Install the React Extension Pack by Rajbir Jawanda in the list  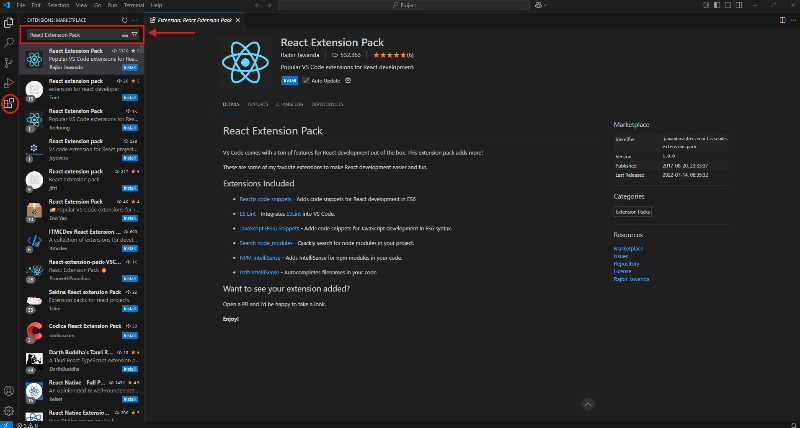pos(130,67)
